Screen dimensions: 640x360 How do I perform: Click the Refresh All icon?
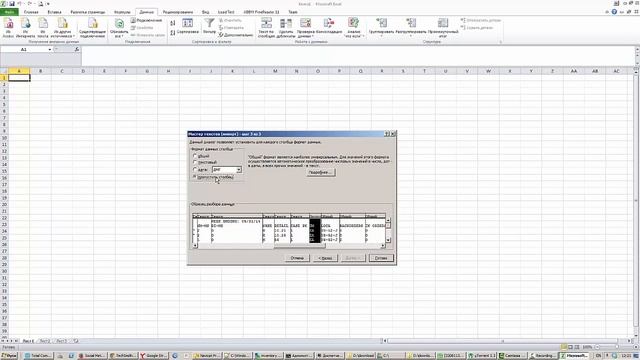coord(119,24)
